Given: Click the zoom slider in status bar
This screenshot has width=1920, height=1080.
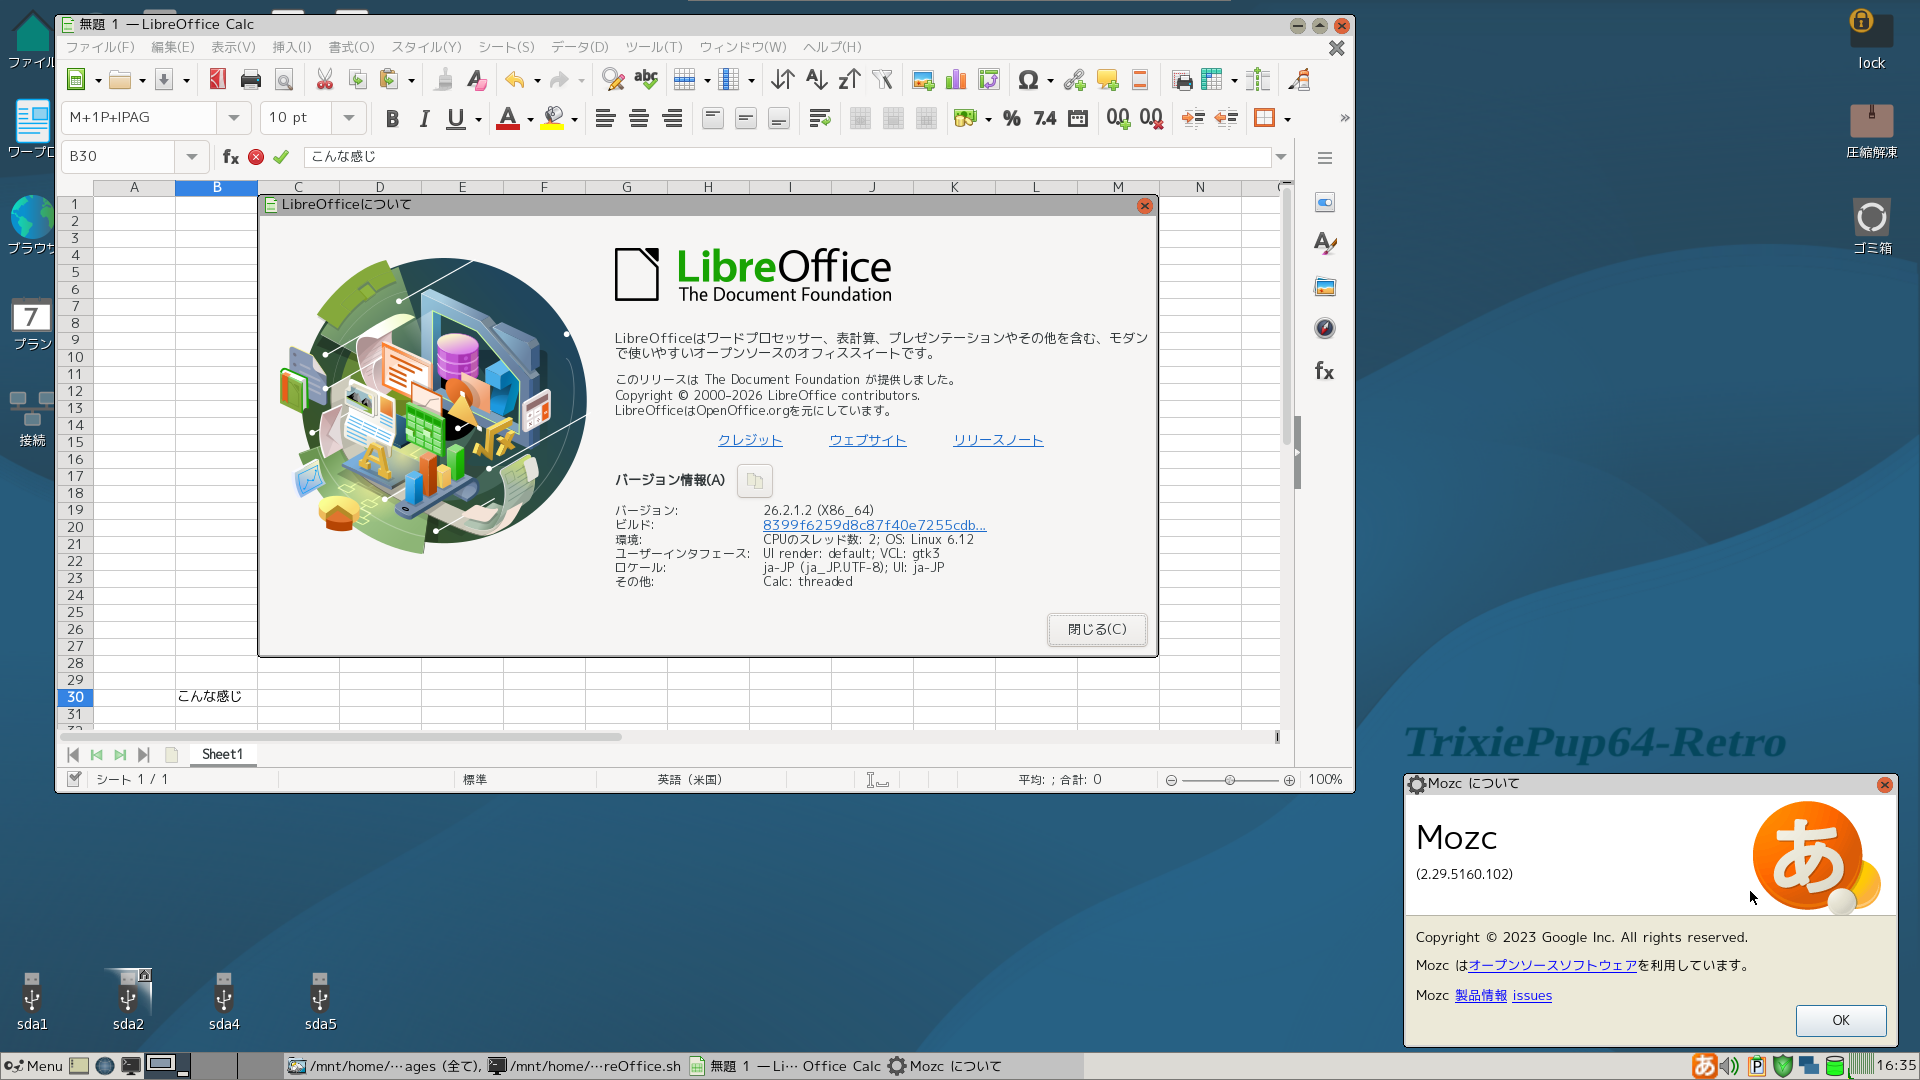Looking at the screenshot, I should pyautogui.click(x=1229, y=780).
